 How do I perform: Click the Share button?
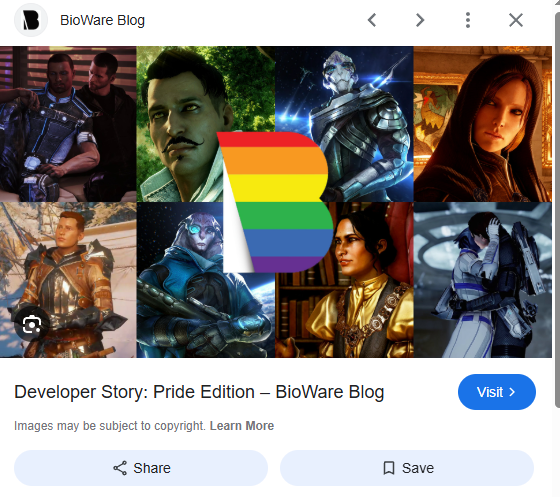(141, 468)
